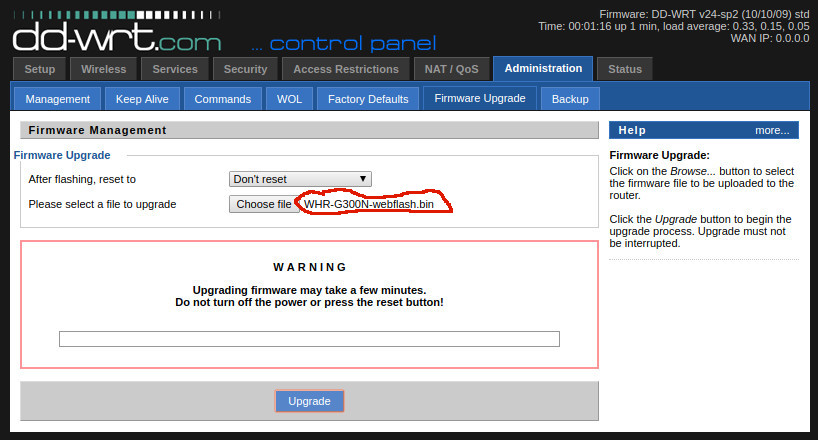Switch to the Wireless tab

click(103, 69)
